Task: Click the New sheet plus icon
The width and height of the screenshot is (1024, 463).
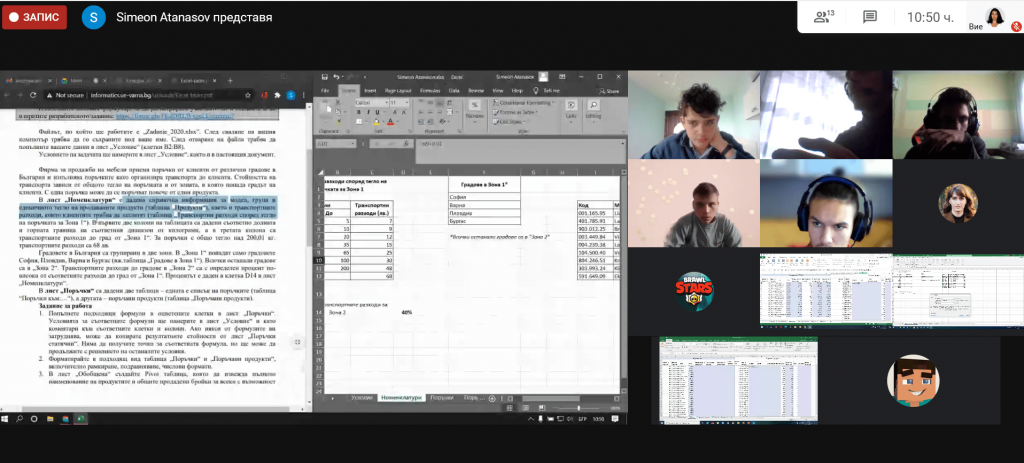Action: pyautogui.click(x=492, y=398)
